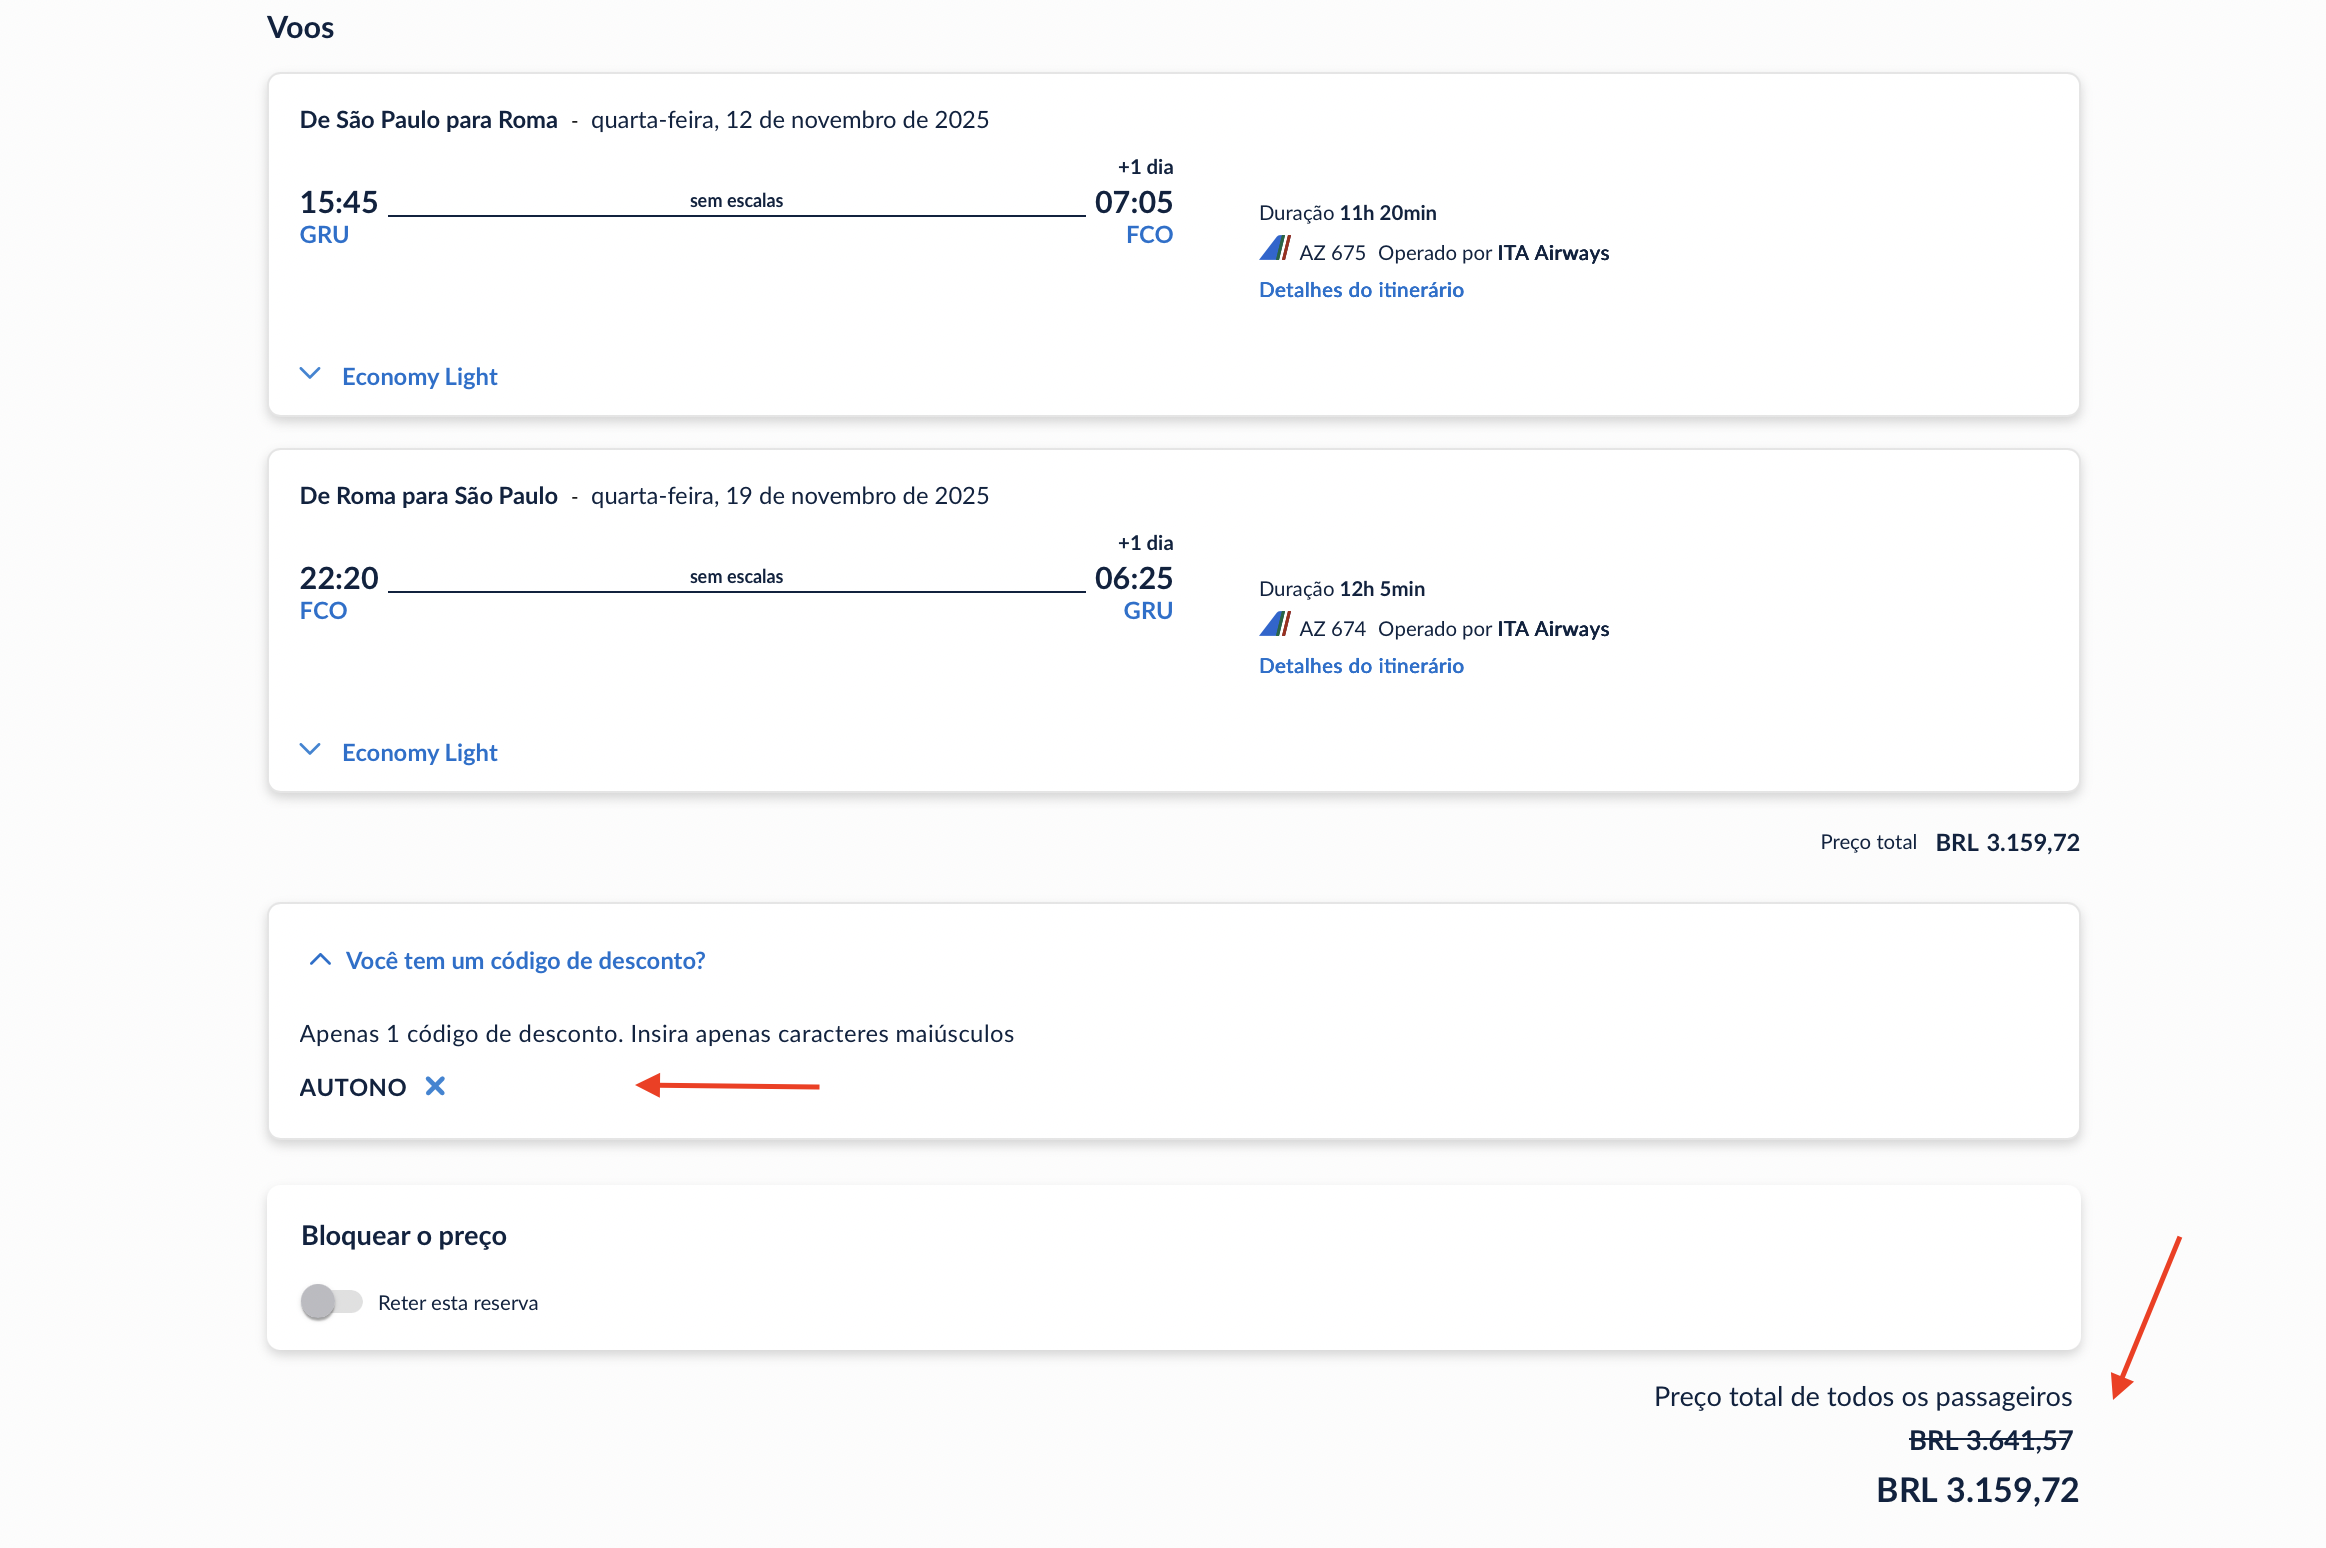This screenshot has width=2326, height=1548.
Task: Collapse the discount code section chevron
Action: coord(320,960)
